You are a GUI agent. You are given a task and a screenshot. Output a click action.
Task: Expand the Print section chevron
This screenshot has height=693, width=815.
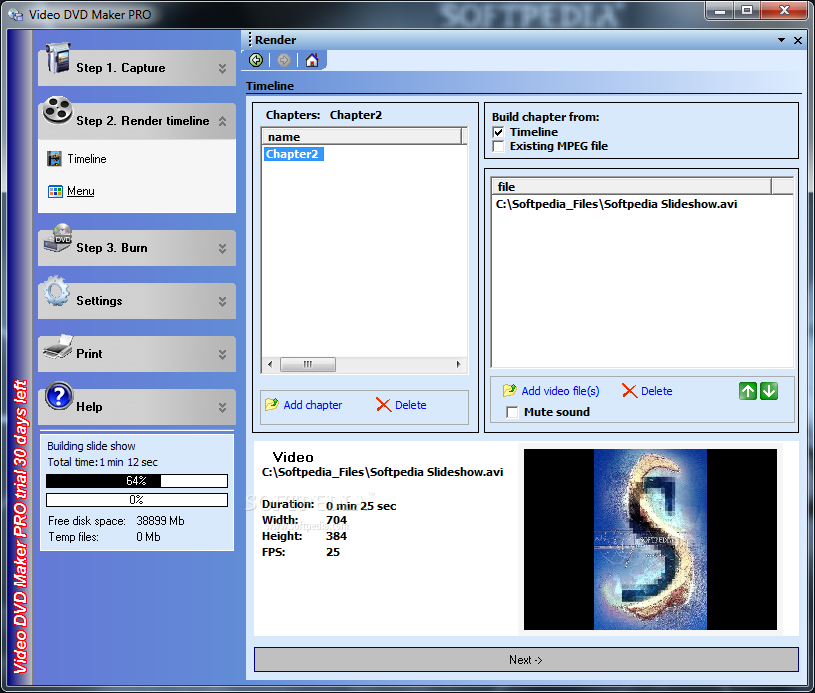(222, 355)
